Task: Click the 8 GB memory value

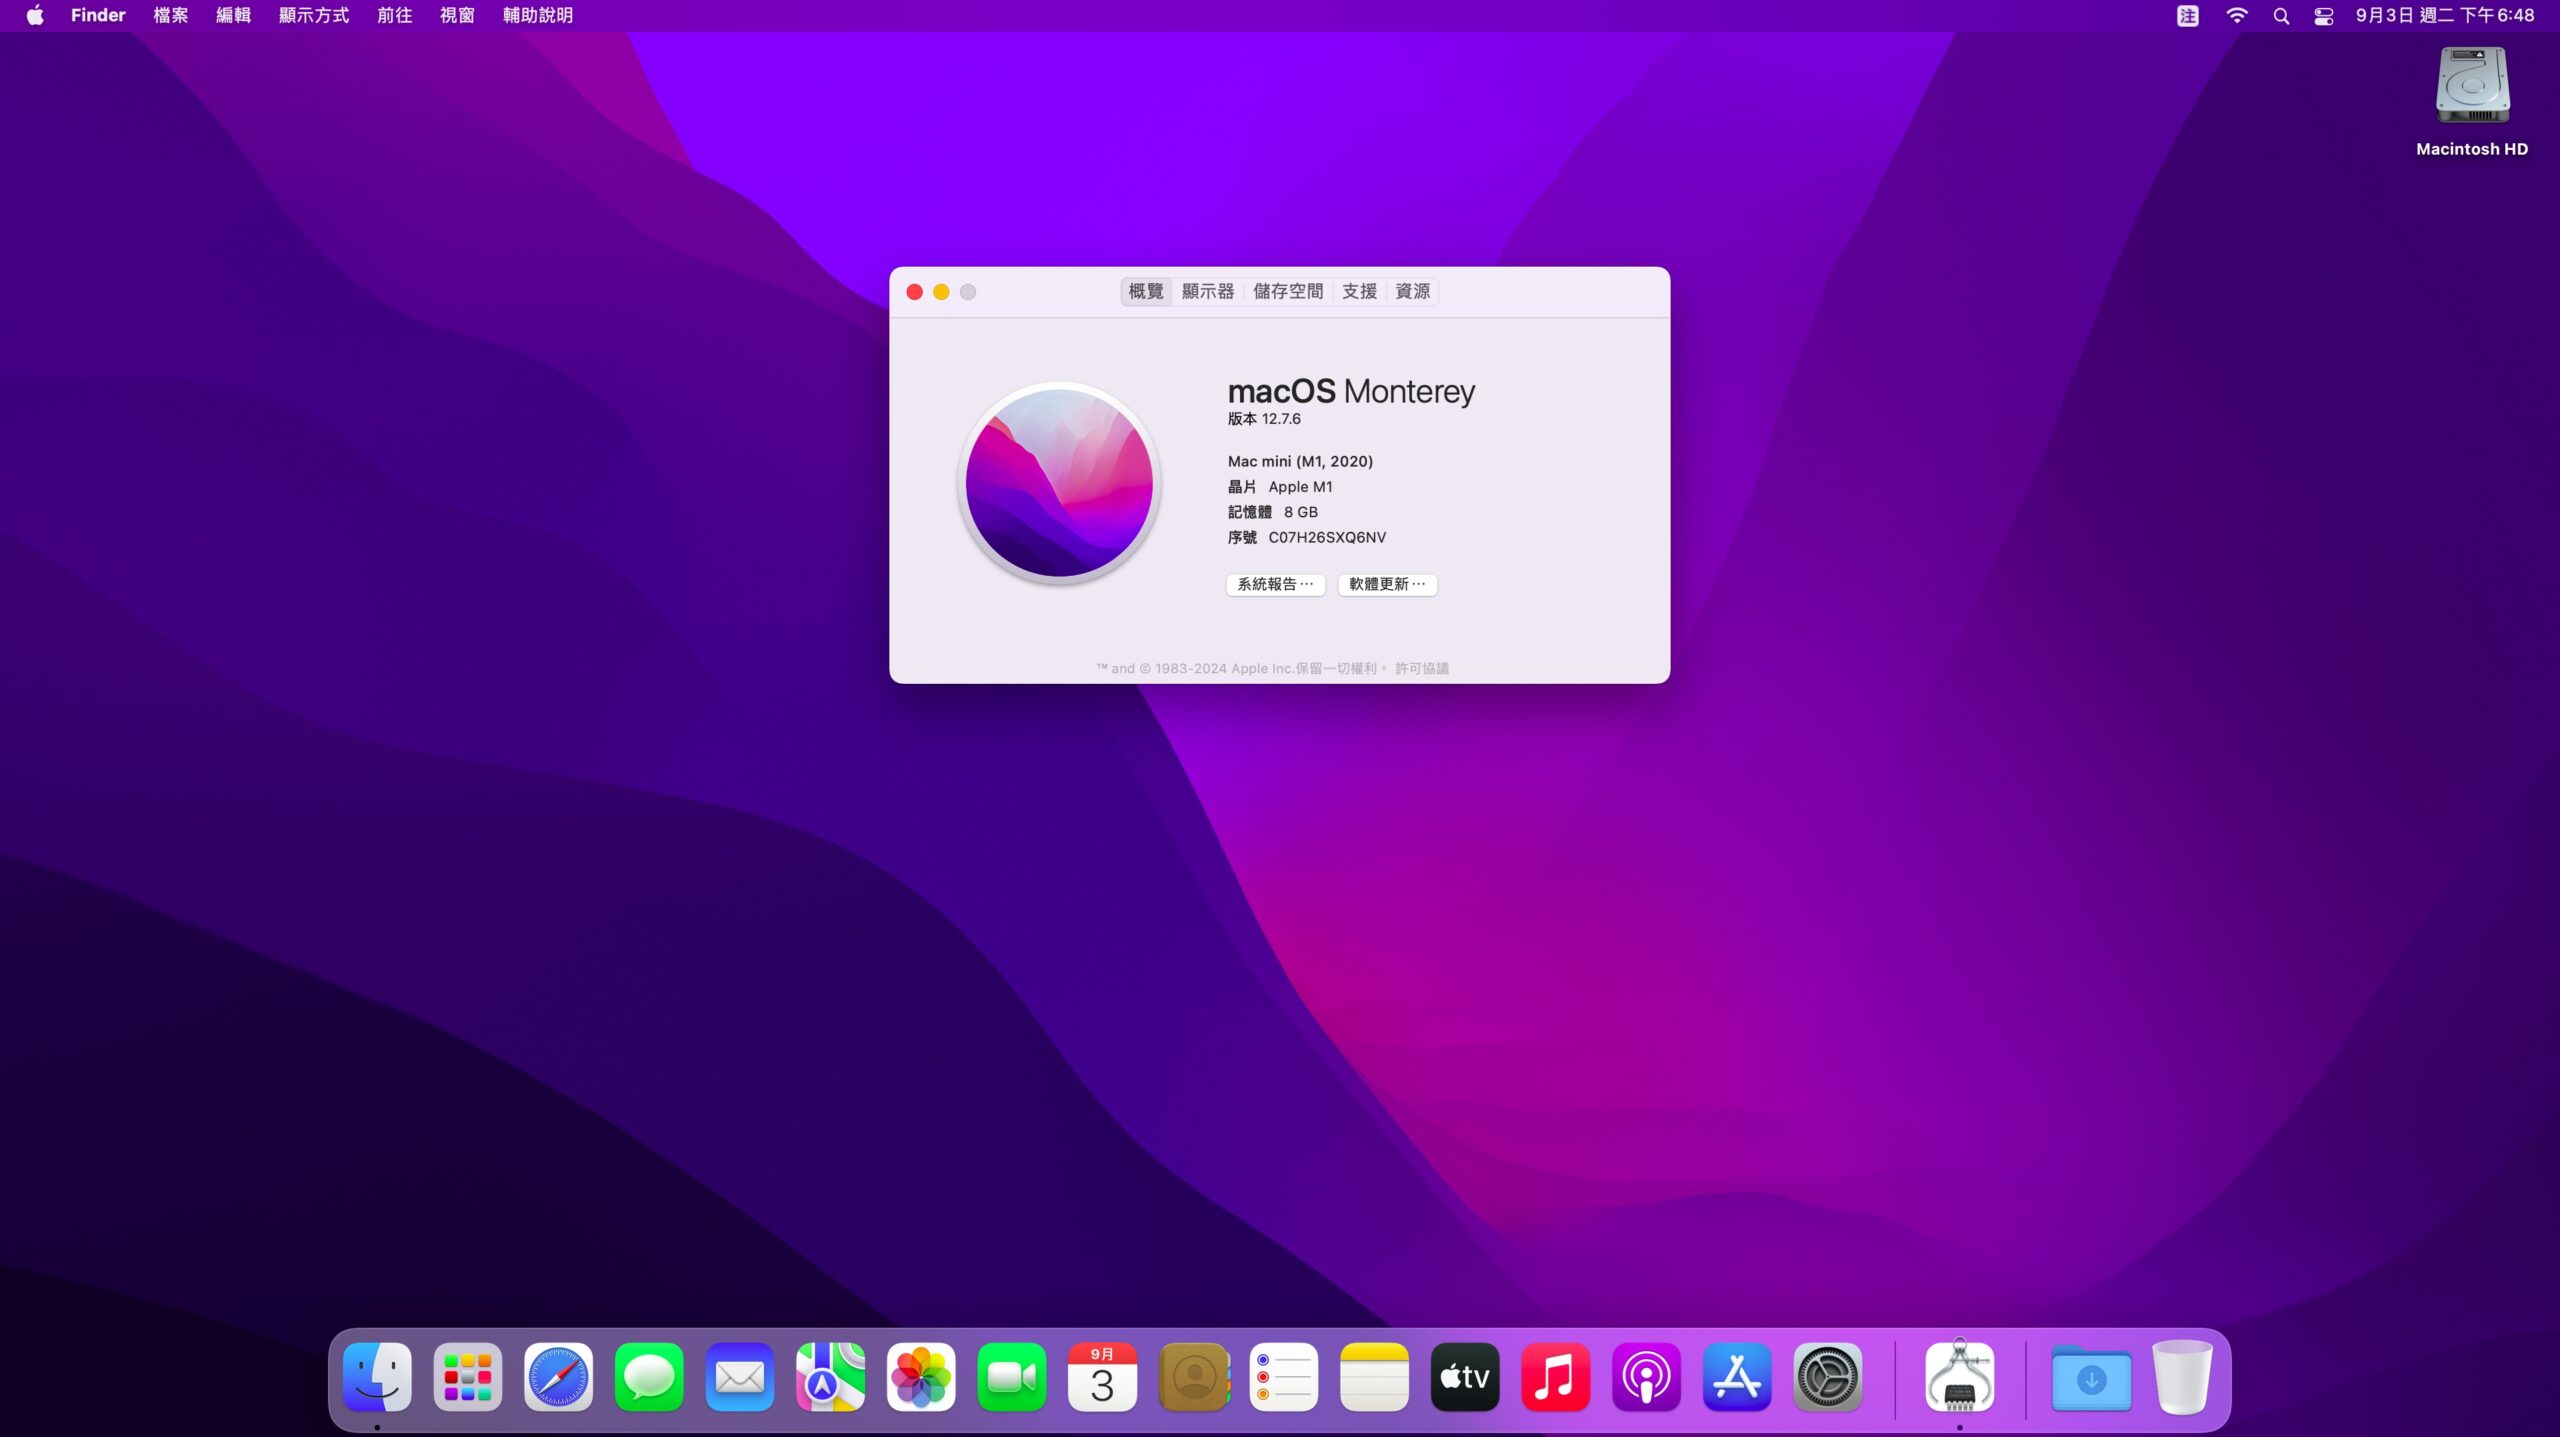Action: [1301, 512]
